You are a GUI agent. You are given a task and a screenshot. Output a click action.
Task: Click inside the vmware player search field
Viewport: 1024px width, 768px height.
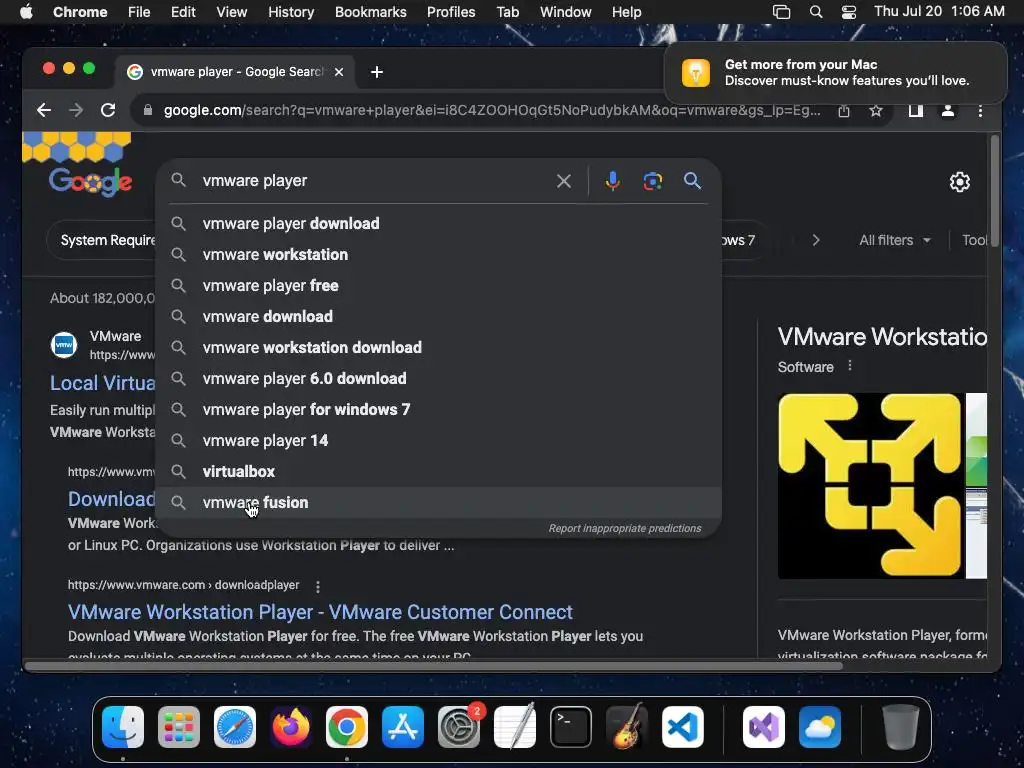(372, 181)
